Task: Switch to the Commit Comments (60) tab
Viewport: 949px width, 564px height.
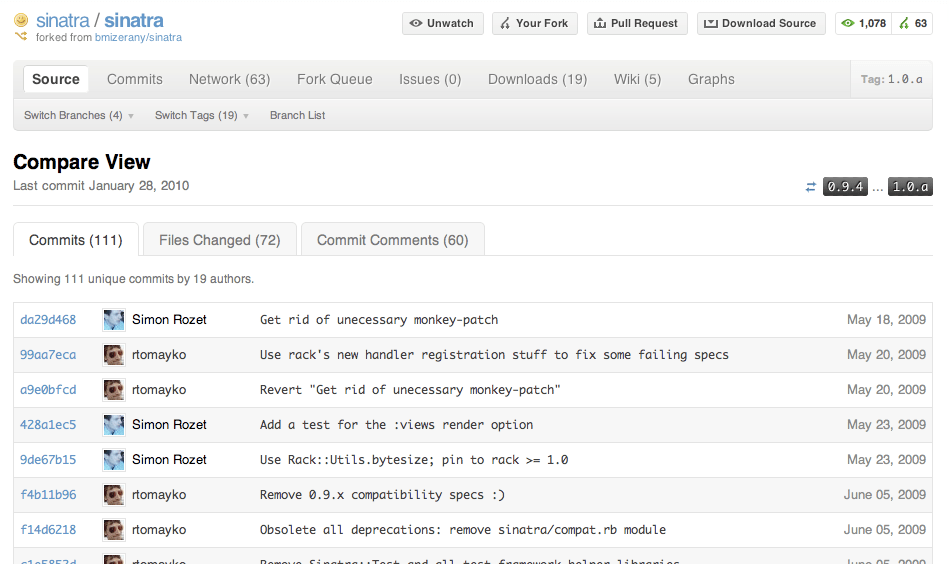Action: (x=392, y=240)
